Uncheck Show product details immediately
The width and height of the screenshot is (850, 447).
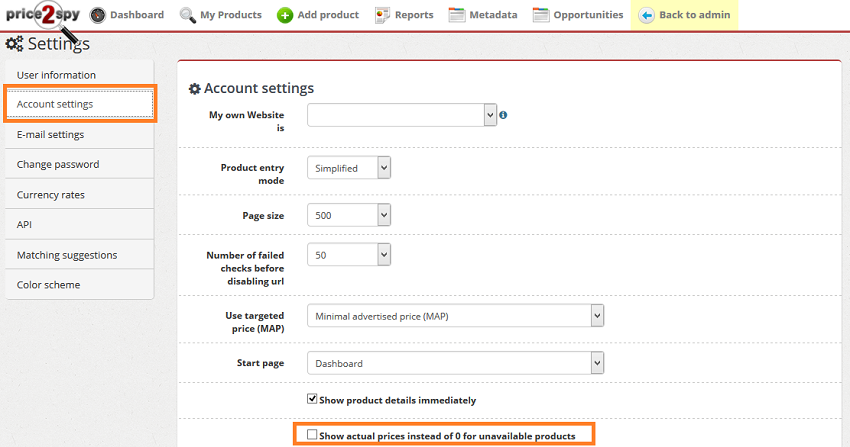(x=312, y=399)
